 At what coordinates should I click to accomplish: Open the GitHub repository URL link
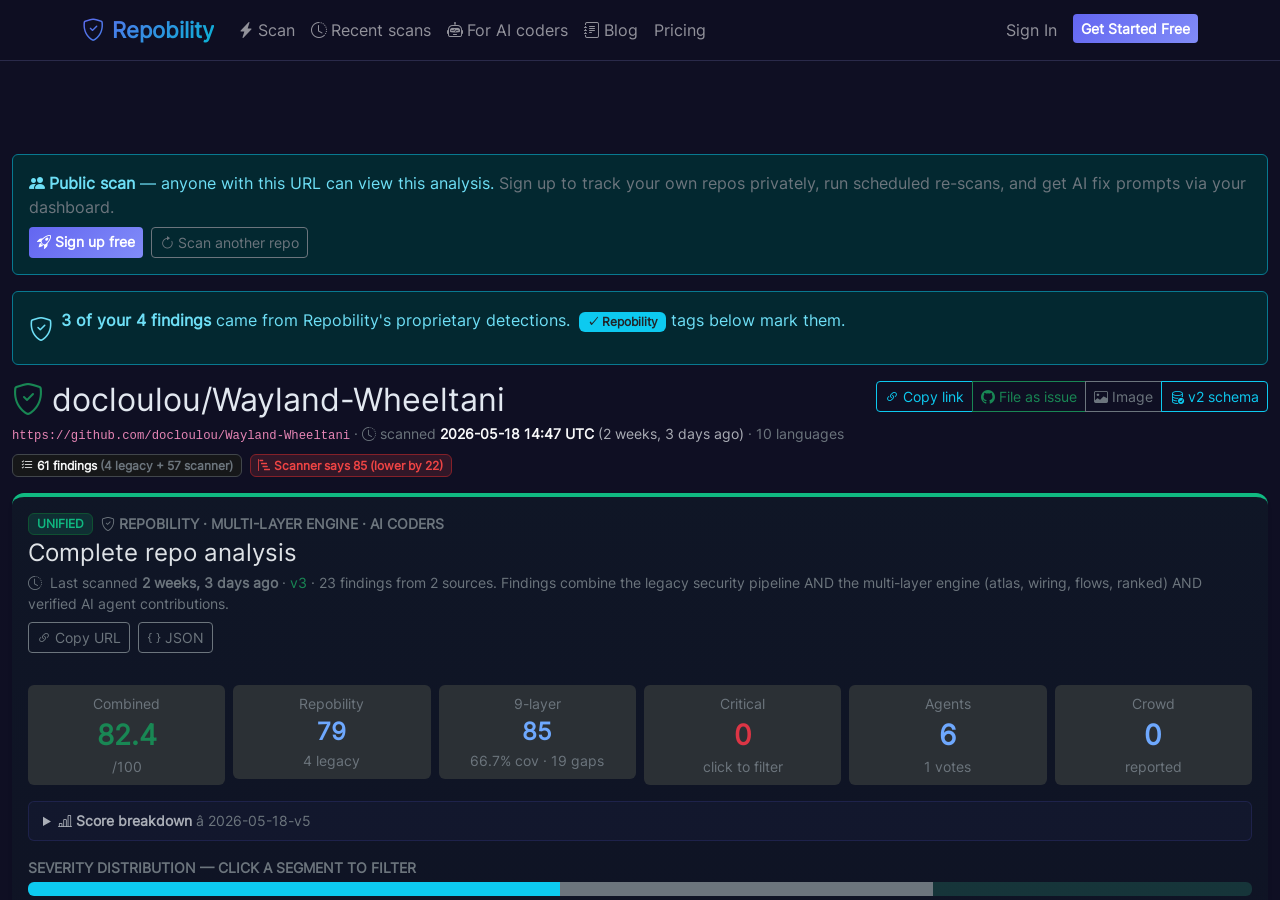[x=181, y=435]
